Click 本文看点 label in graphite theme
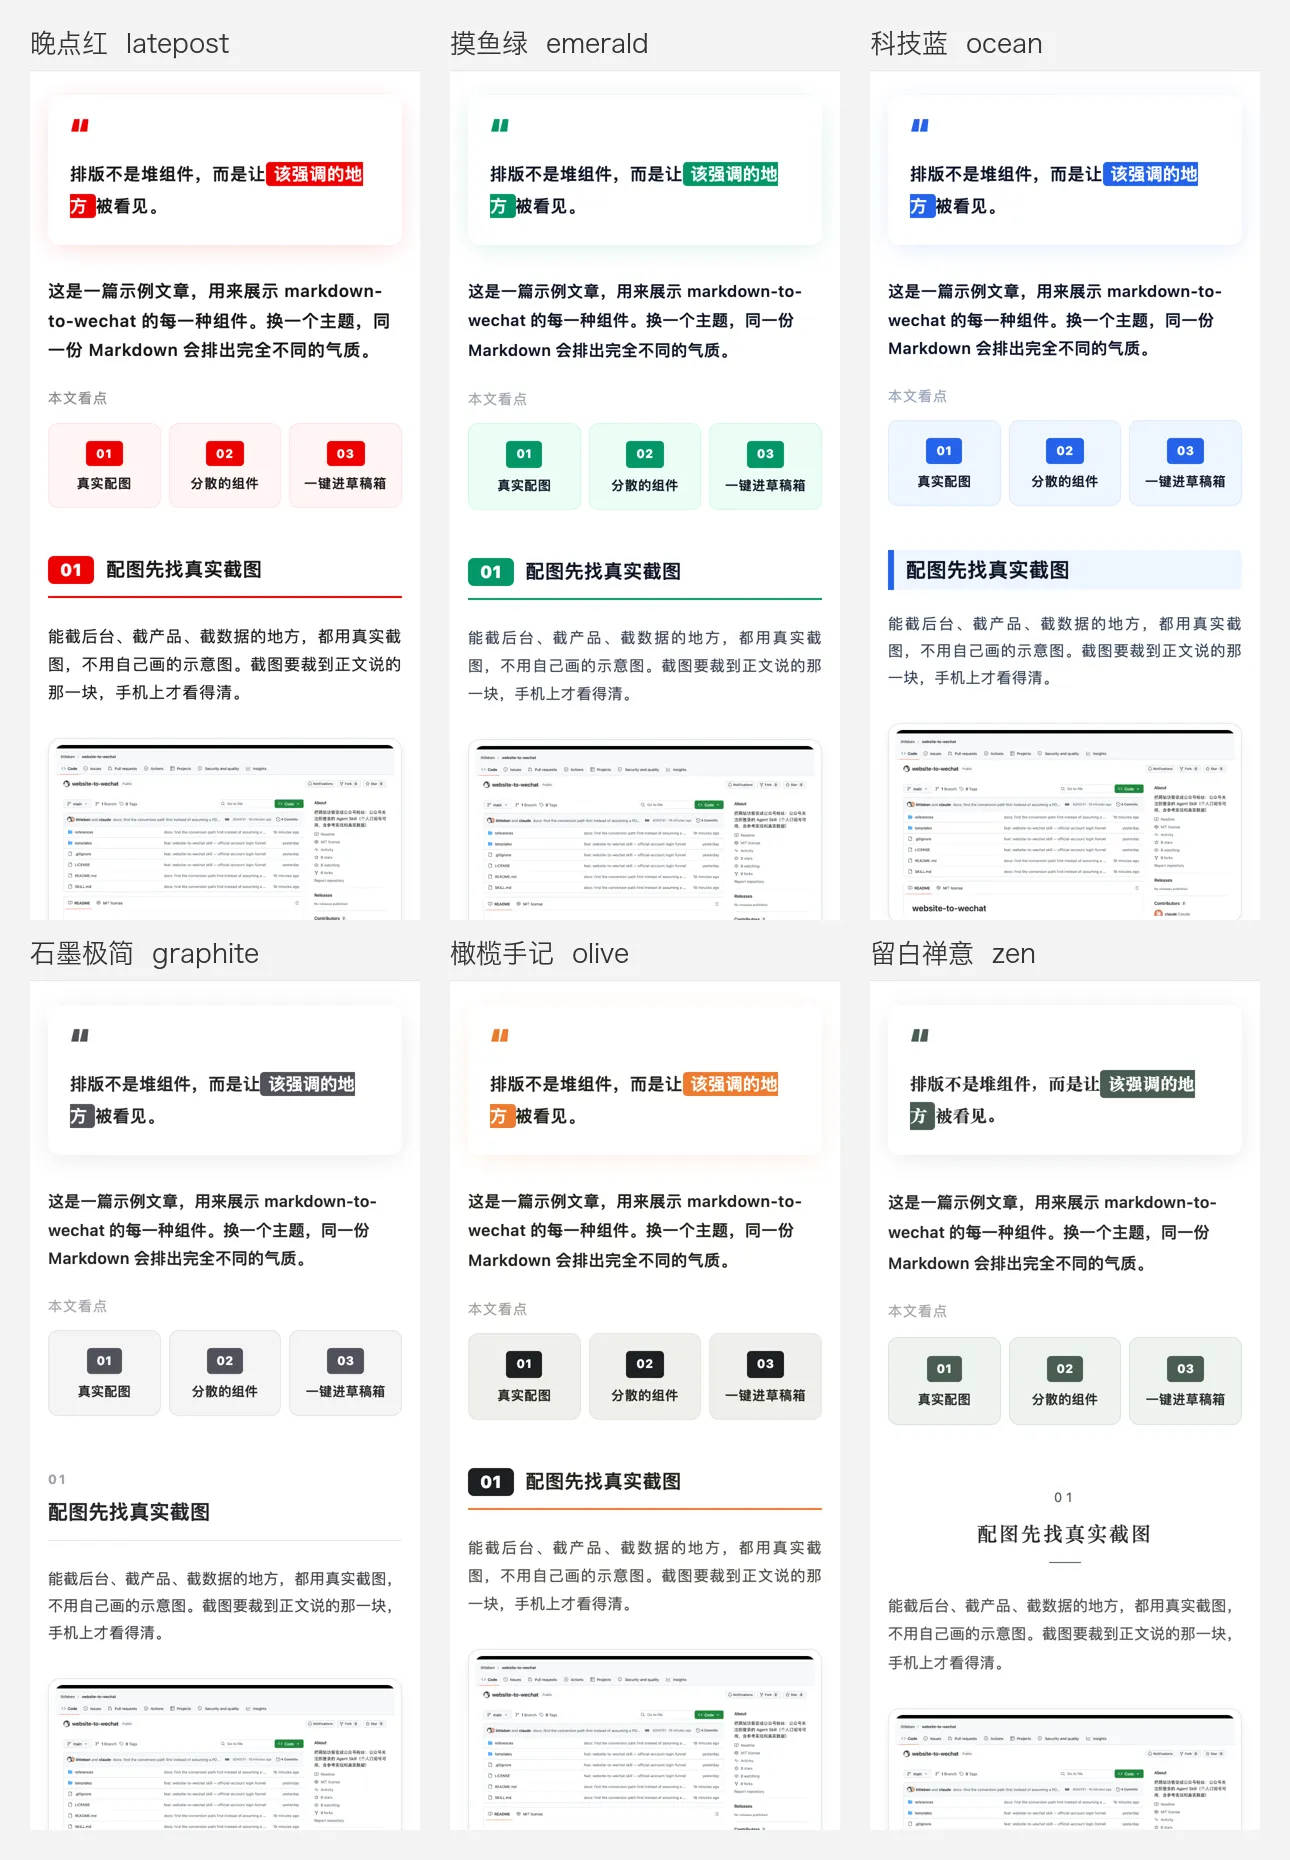The width and height of the screenshot is (1290, 1860). (x=77, y=1306)
